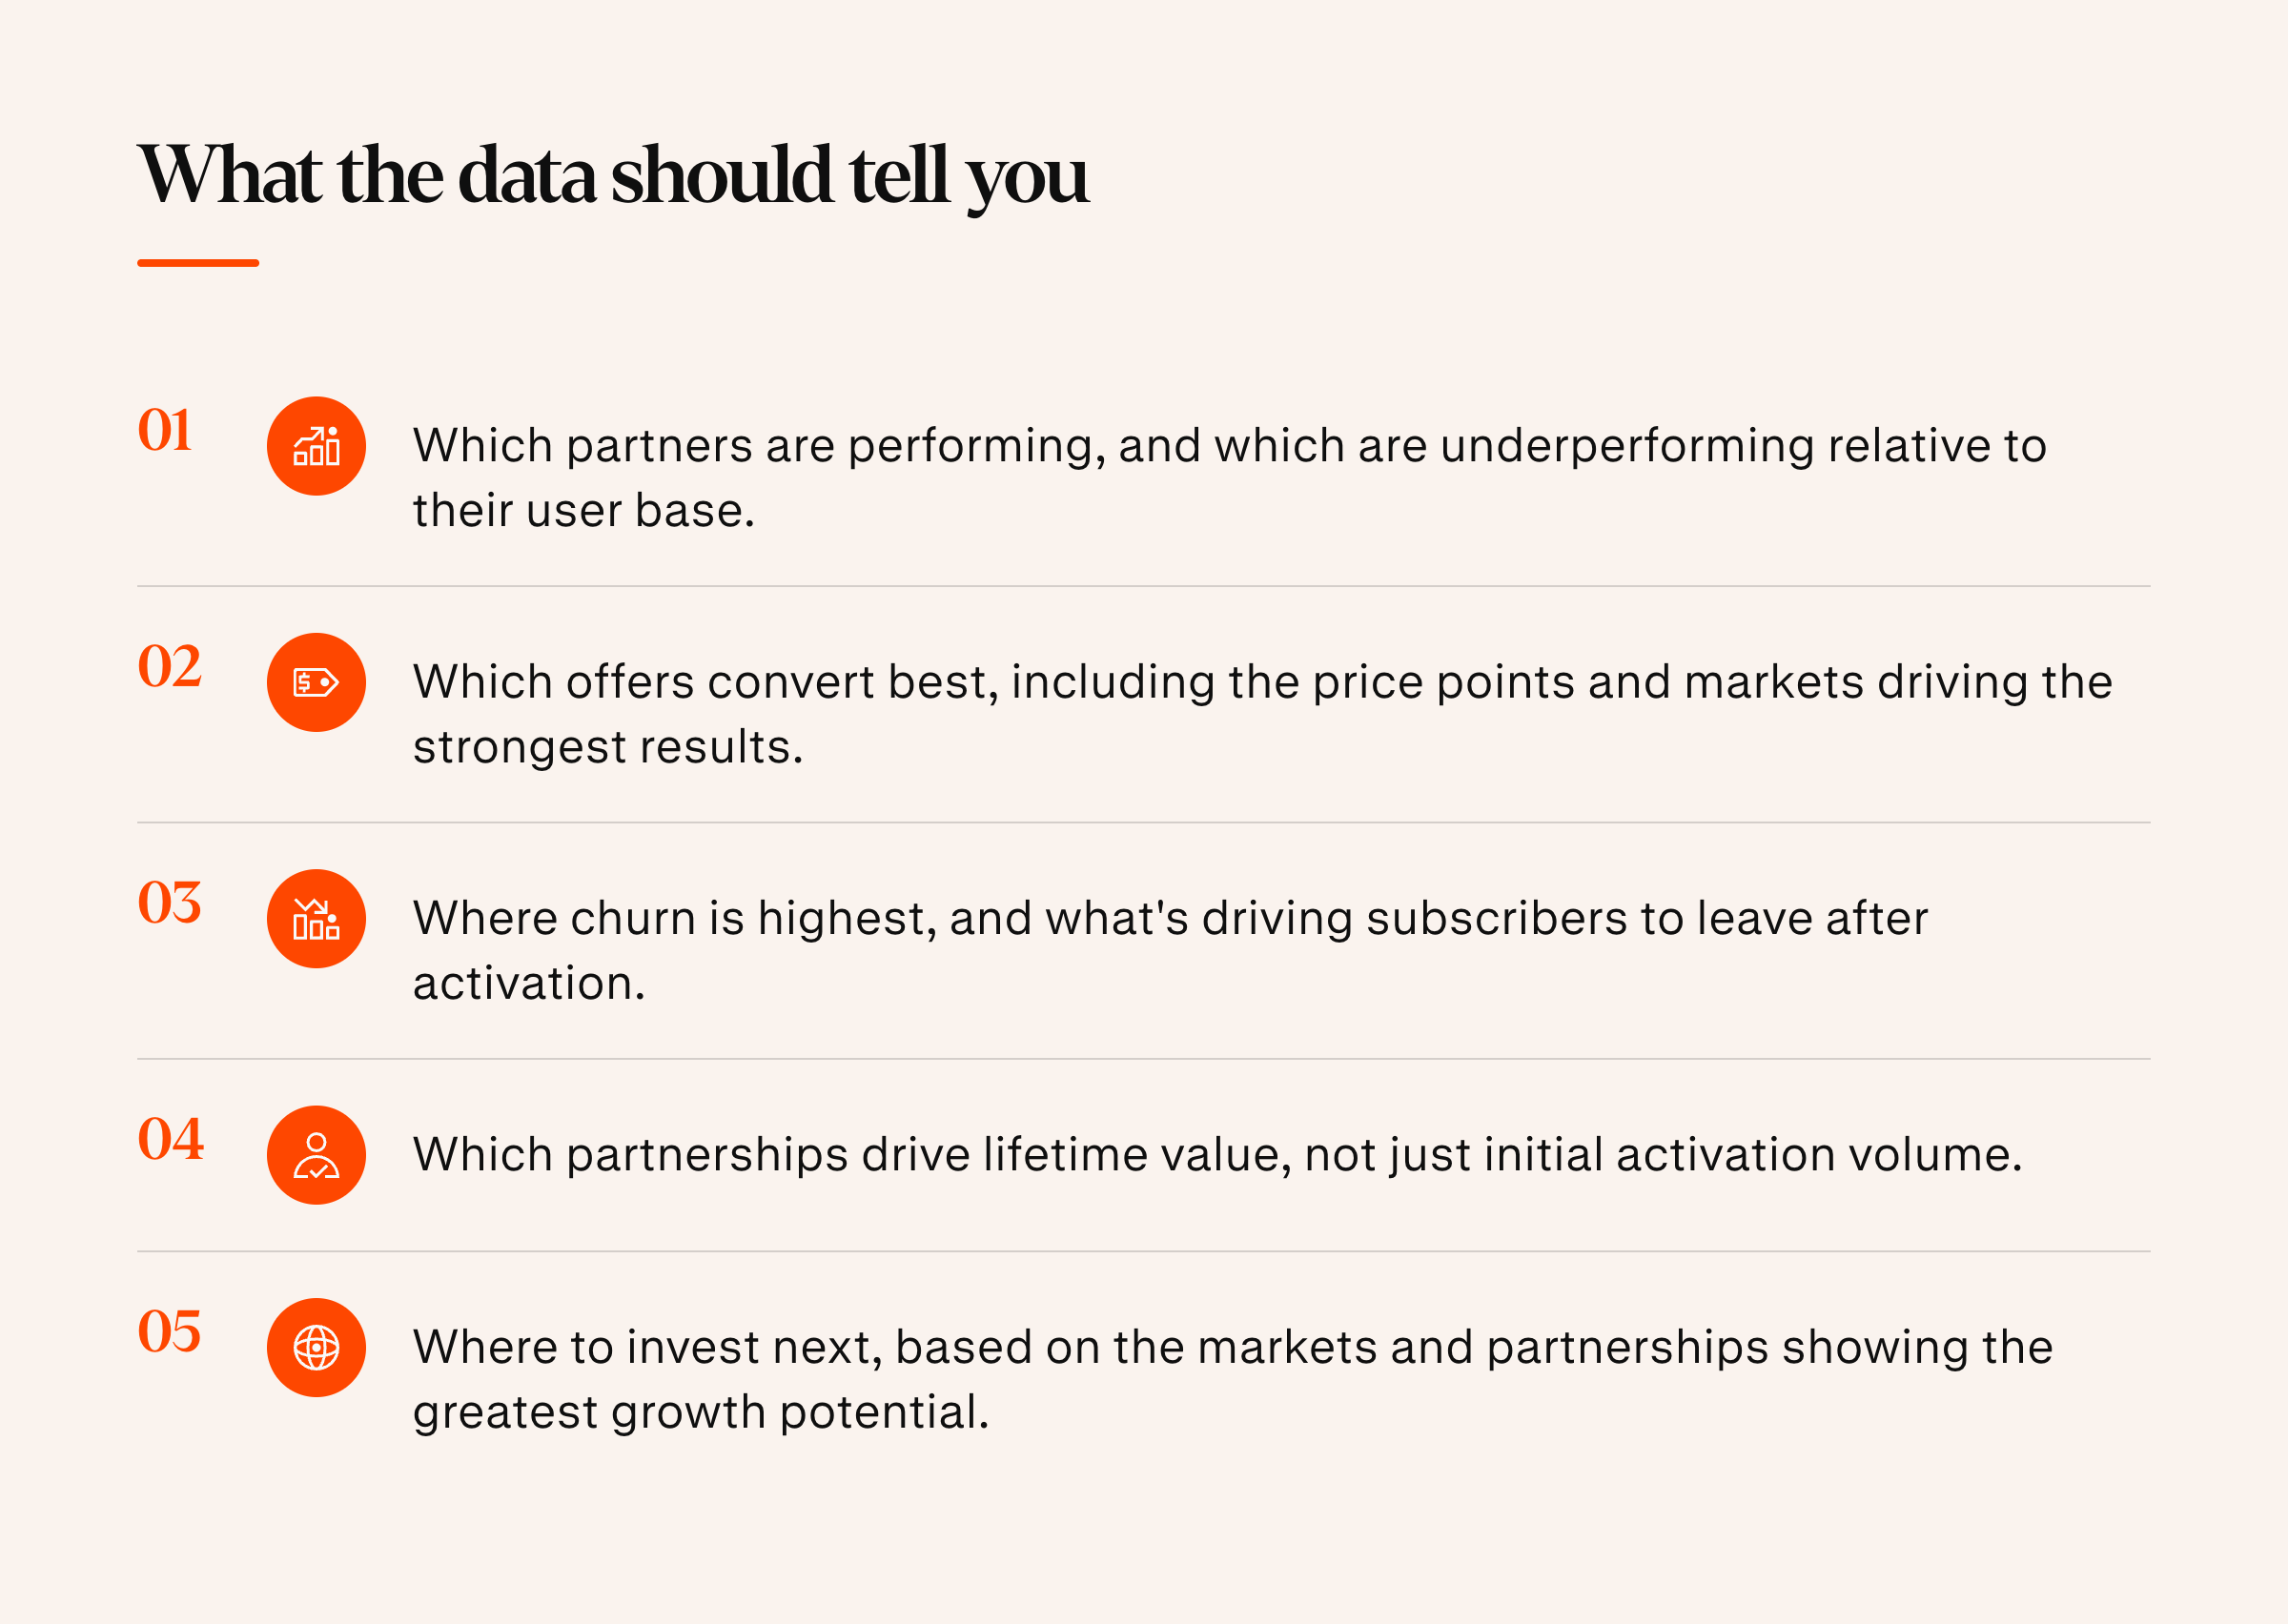Click the heading 'What the data should tell you'

[612, 176]
